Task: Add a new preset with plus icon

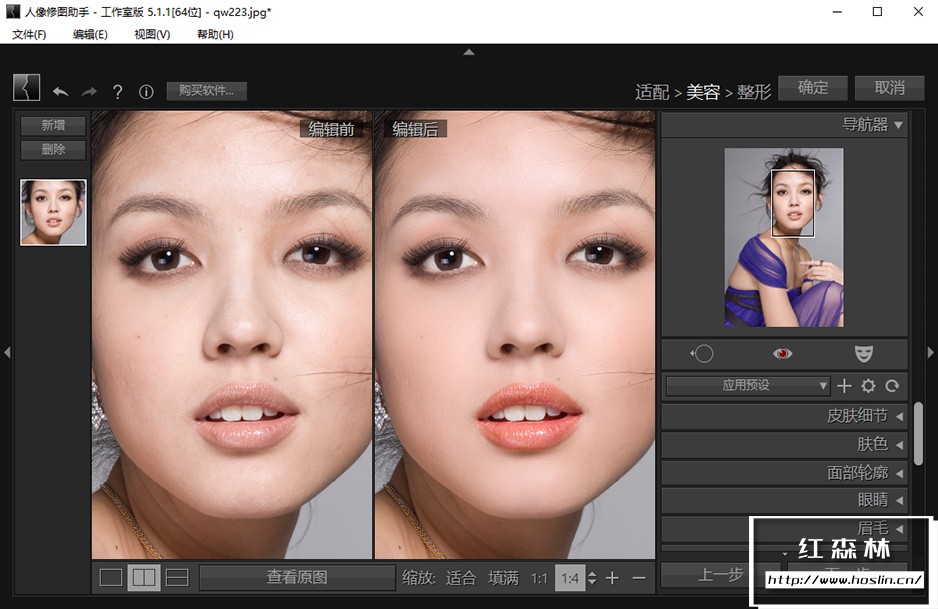Action: point(844,386)
